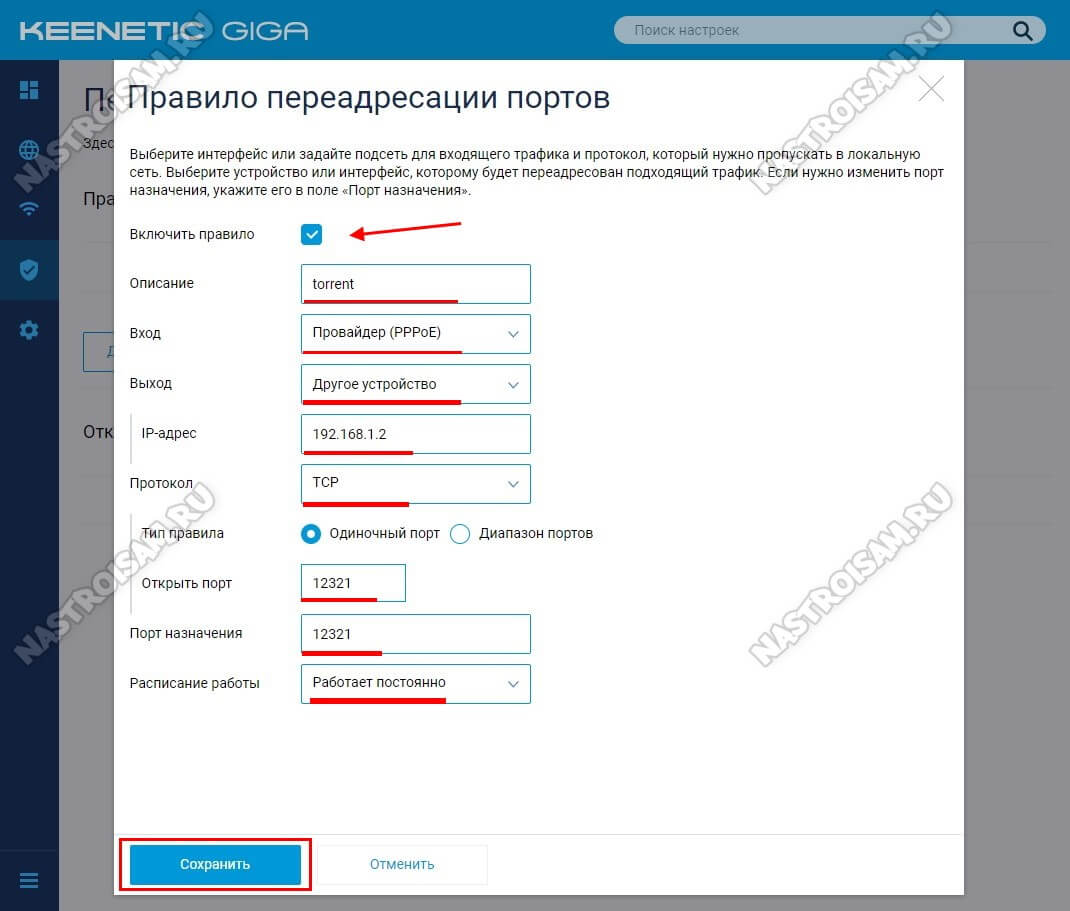Expand the 'Выход' Другое устройство dropdown

point(416,384)
